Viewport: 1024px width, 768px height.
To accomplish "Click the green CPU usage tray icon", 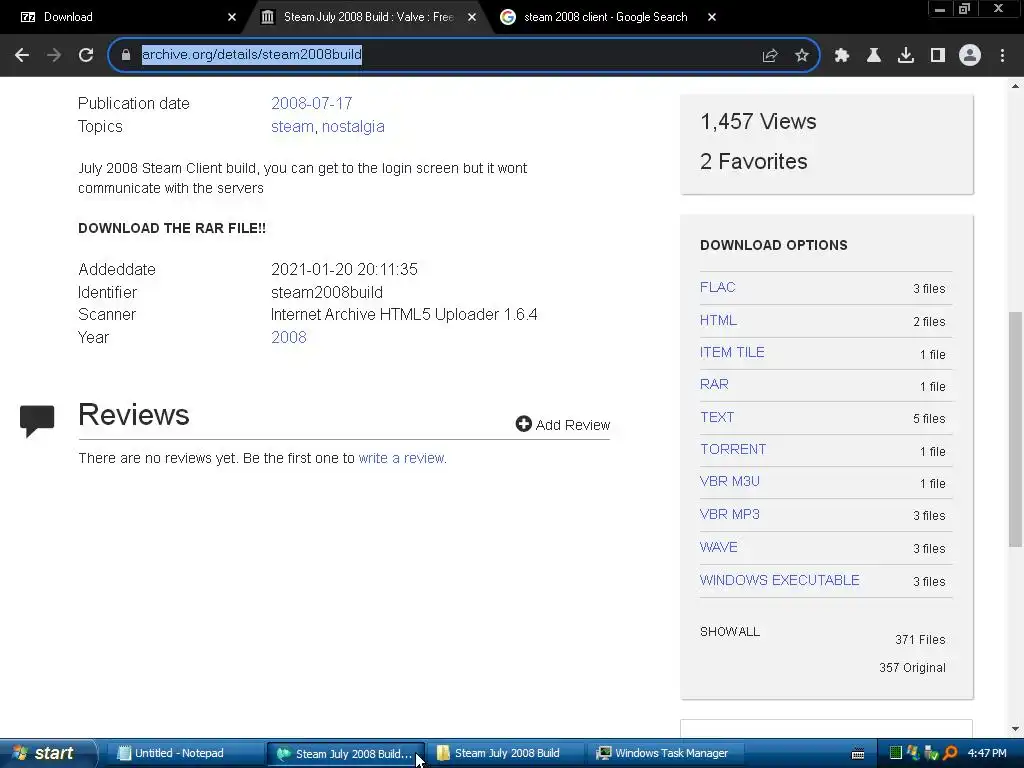I will pyautogui.click(x=895, y=753).
